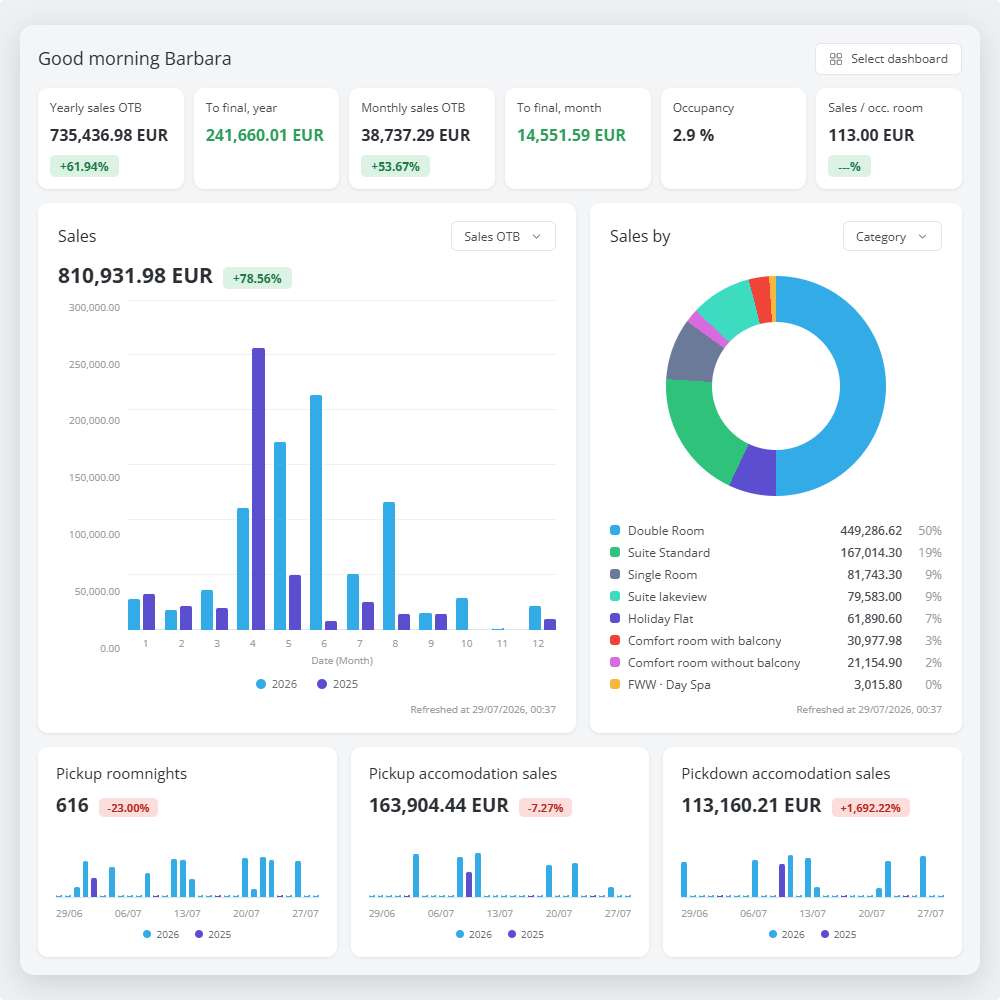This screenshot has height=1000, width=1000.
Task: Click the 163,904.44 EUR pickup value
Action: tap(439, 805)
